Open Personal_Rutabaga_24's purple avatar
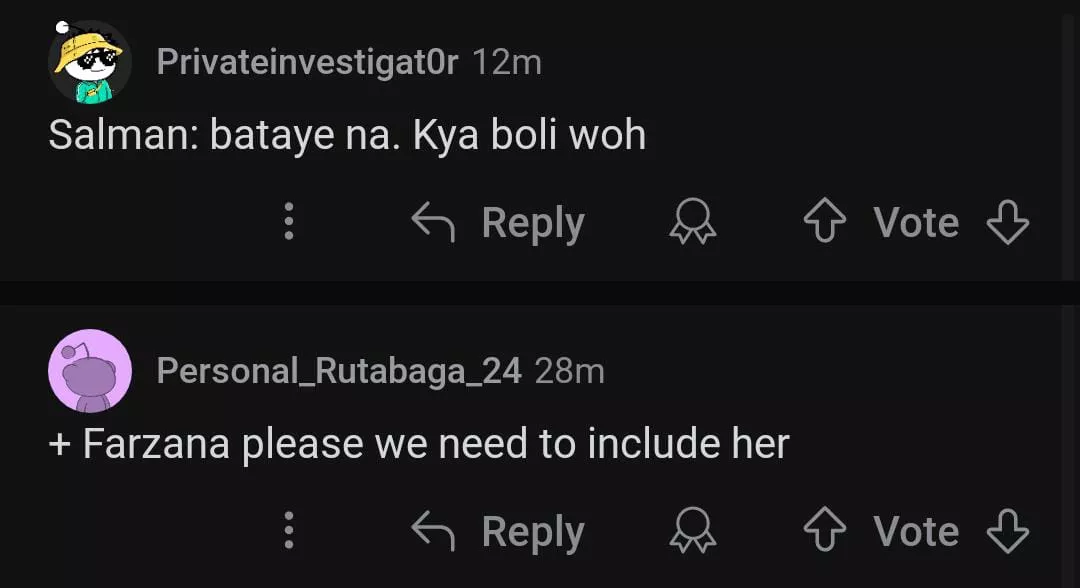Image resolution: width=1080 pixels, height=588 pixels. [90, 370]
